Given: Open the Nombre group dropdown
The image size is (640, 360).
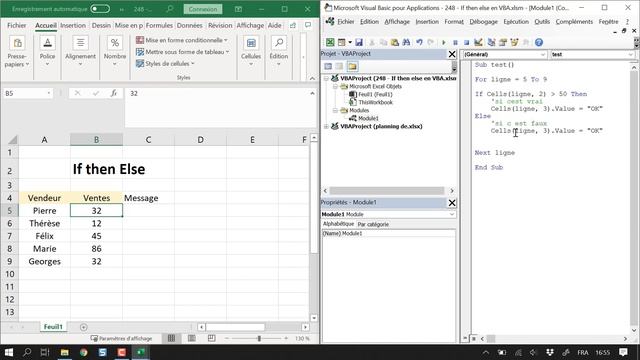Looking at the screenshot, I should (x=115, y=52).
